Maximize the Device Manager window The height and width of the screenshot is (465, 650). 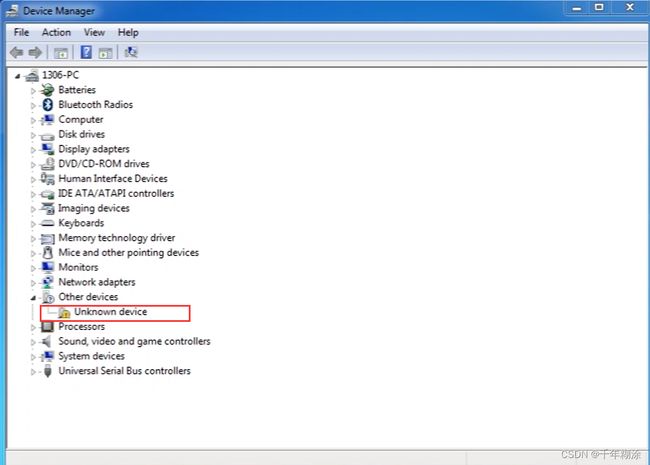click(x=599, y=7)
